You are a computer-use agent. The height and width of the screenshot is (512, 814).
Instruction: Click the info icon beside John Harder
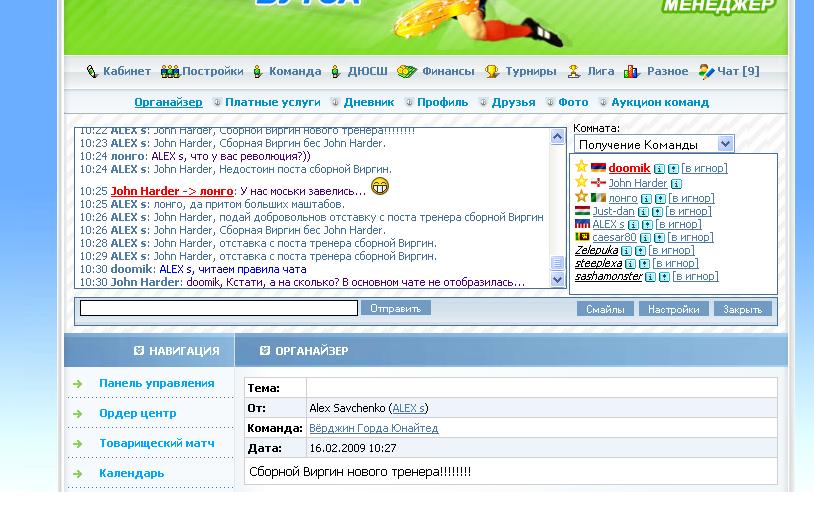pyautogui.click(x=676, y=184)
